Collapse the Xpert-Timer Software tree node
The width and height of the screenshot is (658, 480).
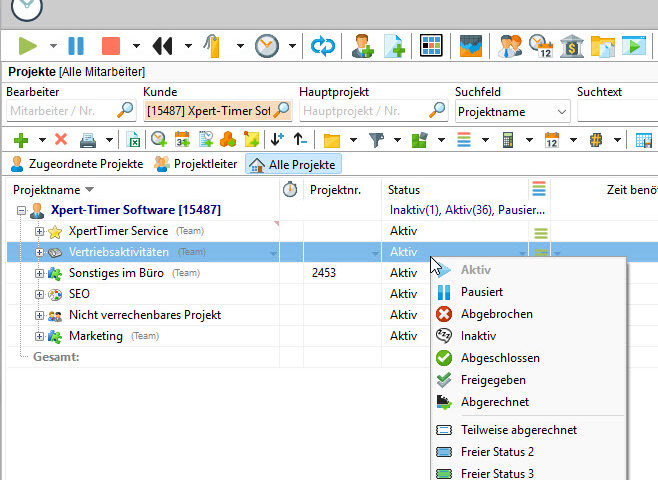21,210
